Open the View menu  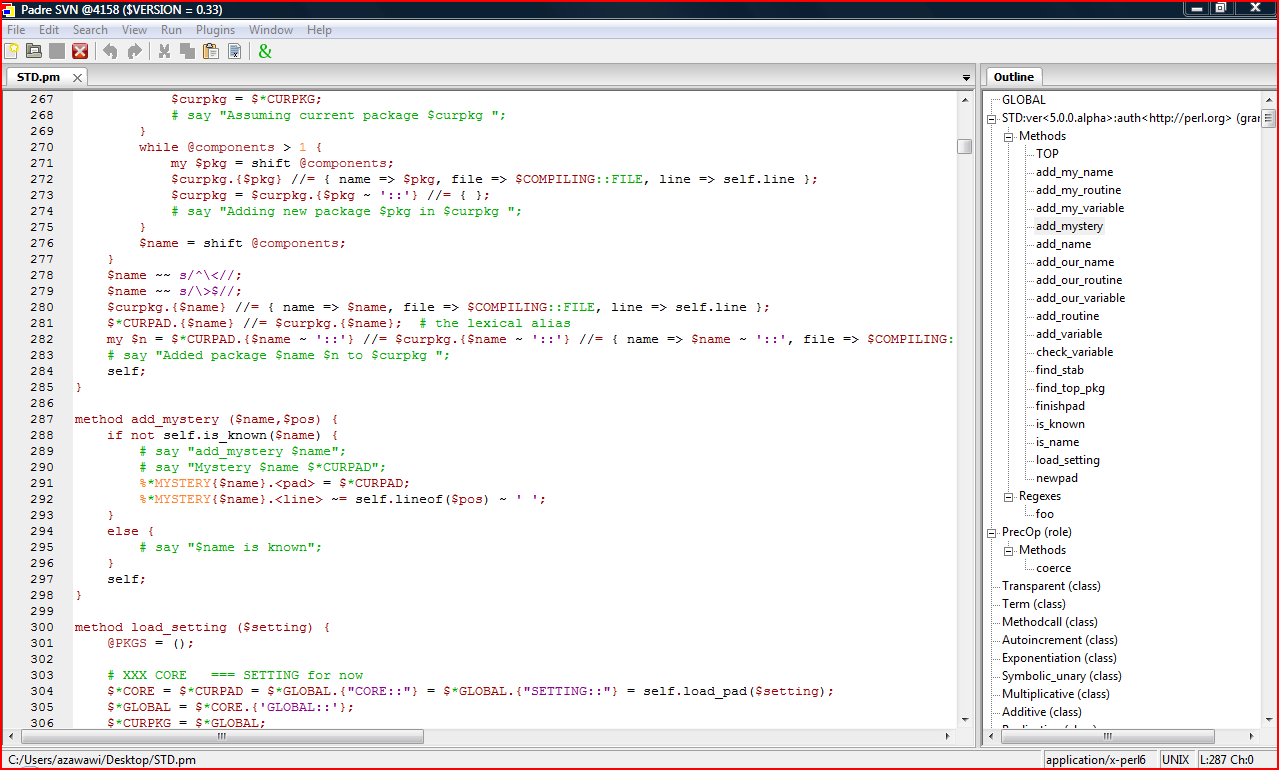pos(134,30)
